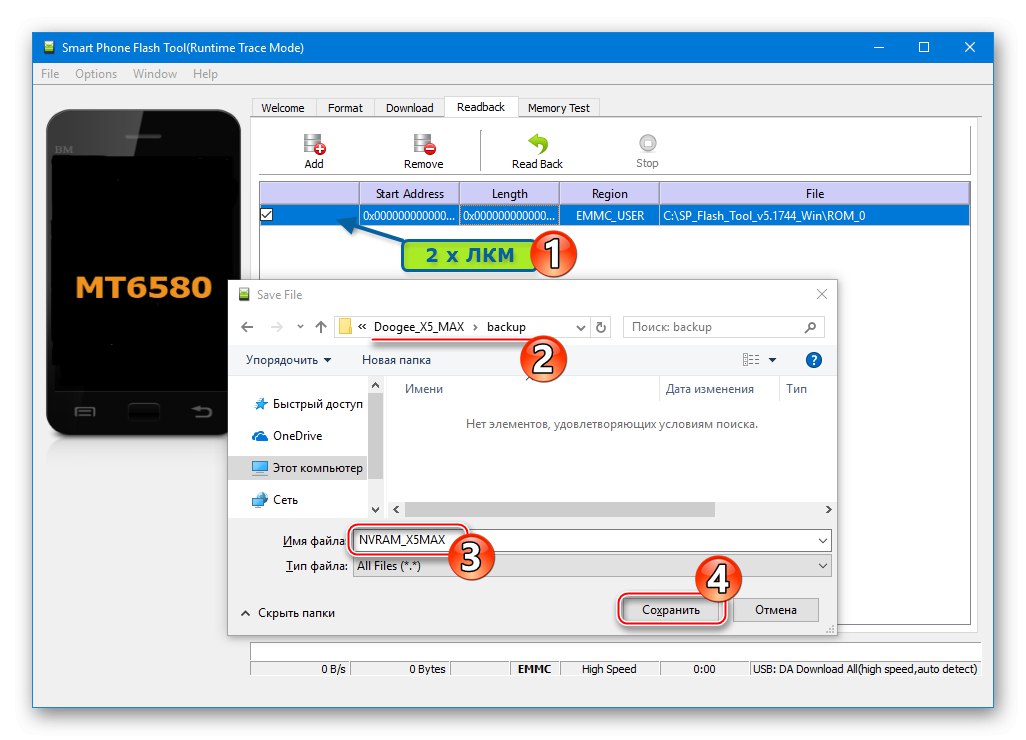Refresh the backup folder view
The image size is (1026, 740).
click(x=601, y=326)
